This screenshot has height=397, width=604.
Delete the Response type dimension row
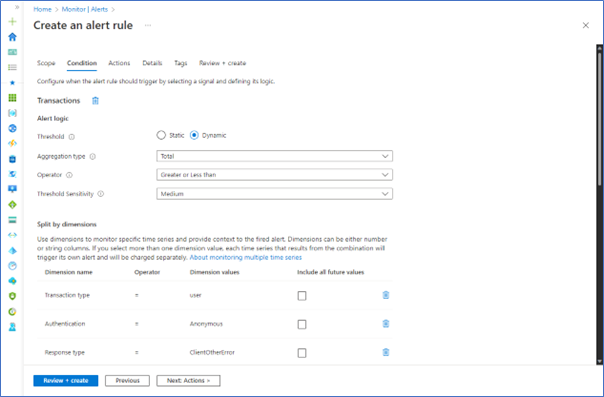[x=386, y=352]
